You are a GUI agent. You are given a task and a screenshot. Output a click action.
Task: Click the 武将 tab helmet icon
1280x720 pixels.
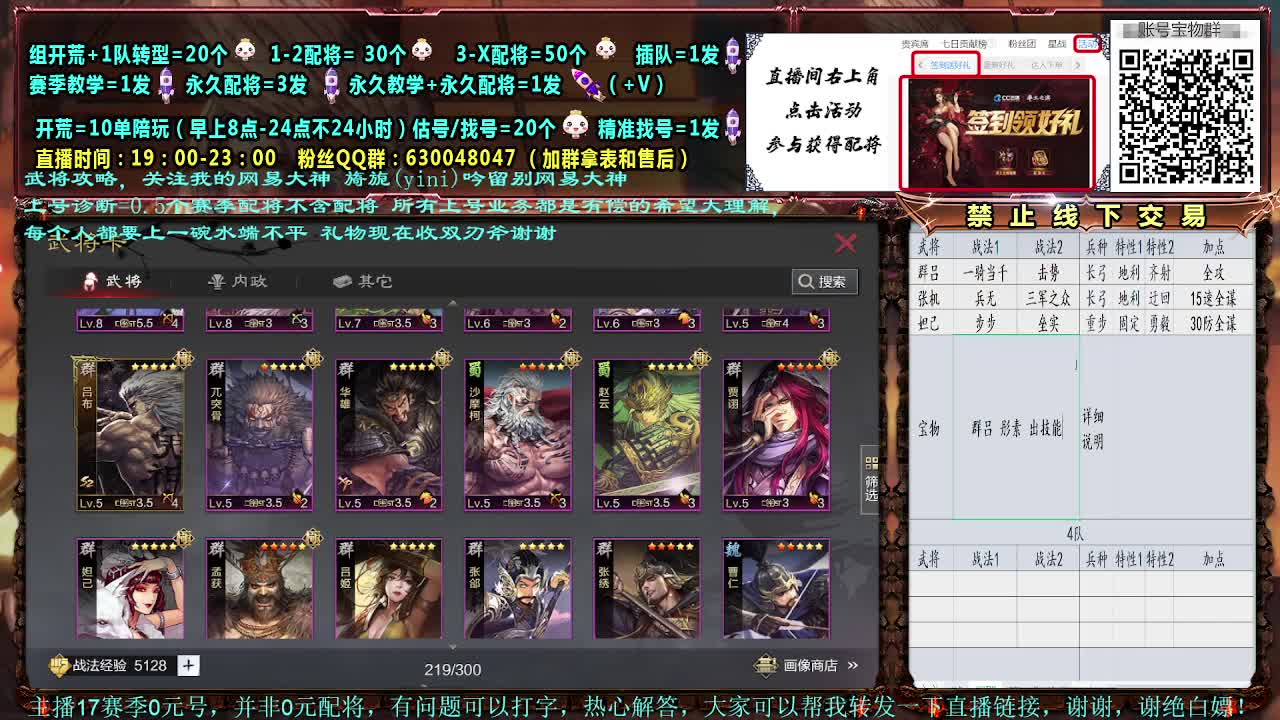(x=91, y=281)
